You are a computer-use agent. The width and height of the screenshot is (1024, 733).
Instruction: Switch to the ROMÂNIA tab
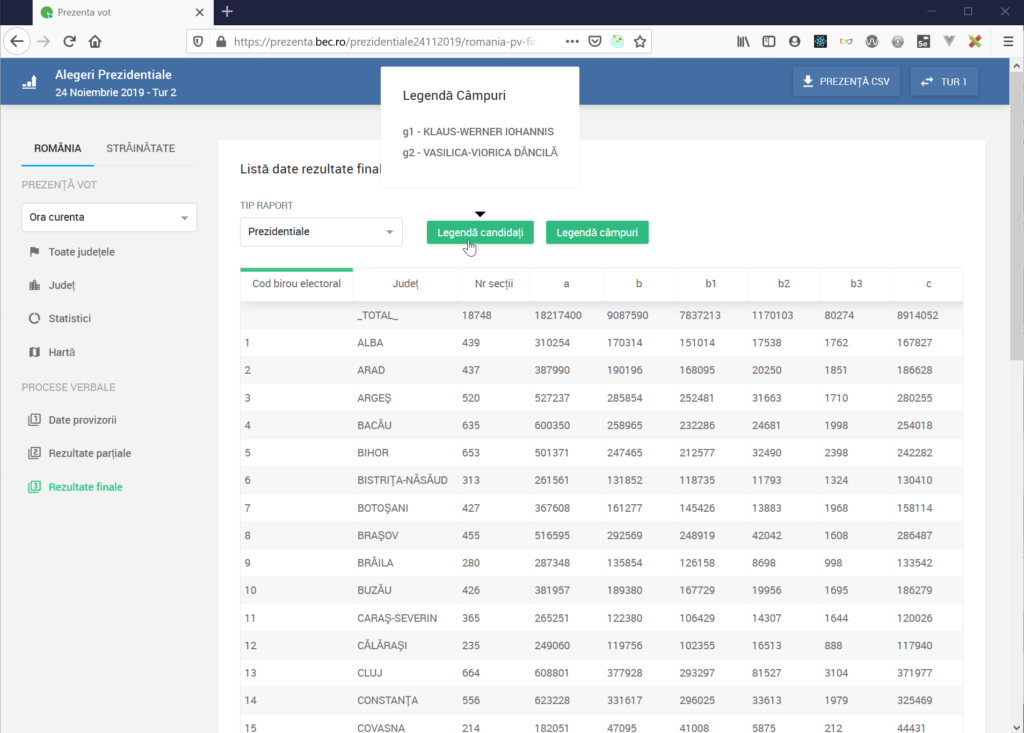[57, 148]
